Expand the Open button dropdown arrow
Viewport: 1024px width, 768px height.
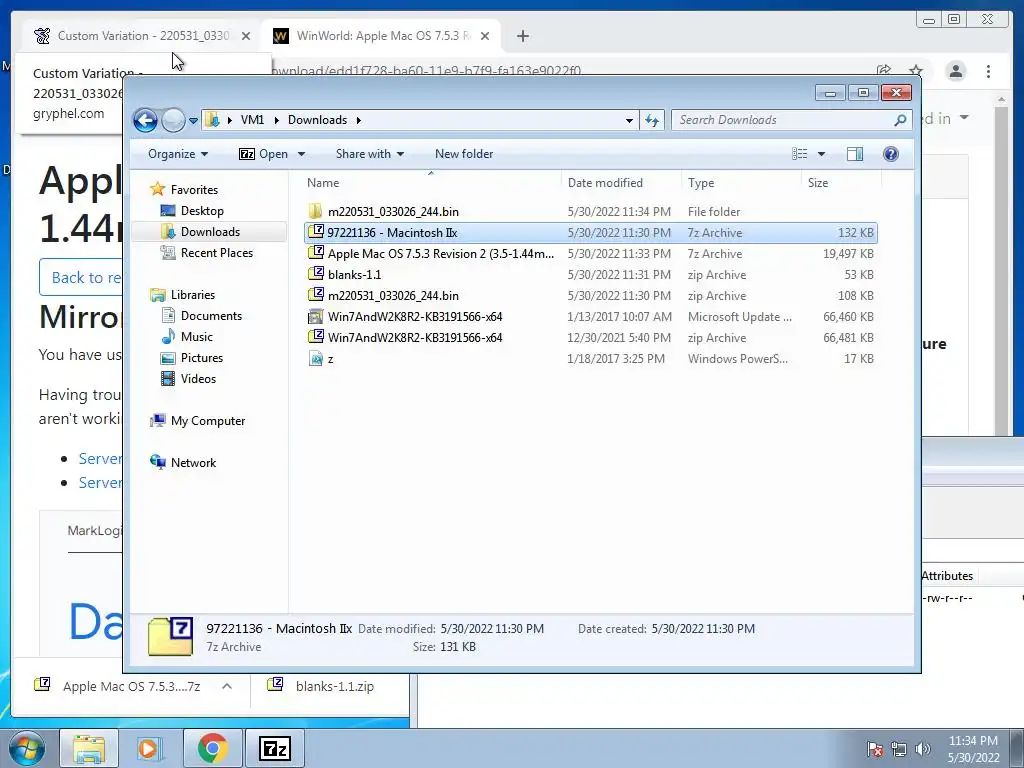301,155
